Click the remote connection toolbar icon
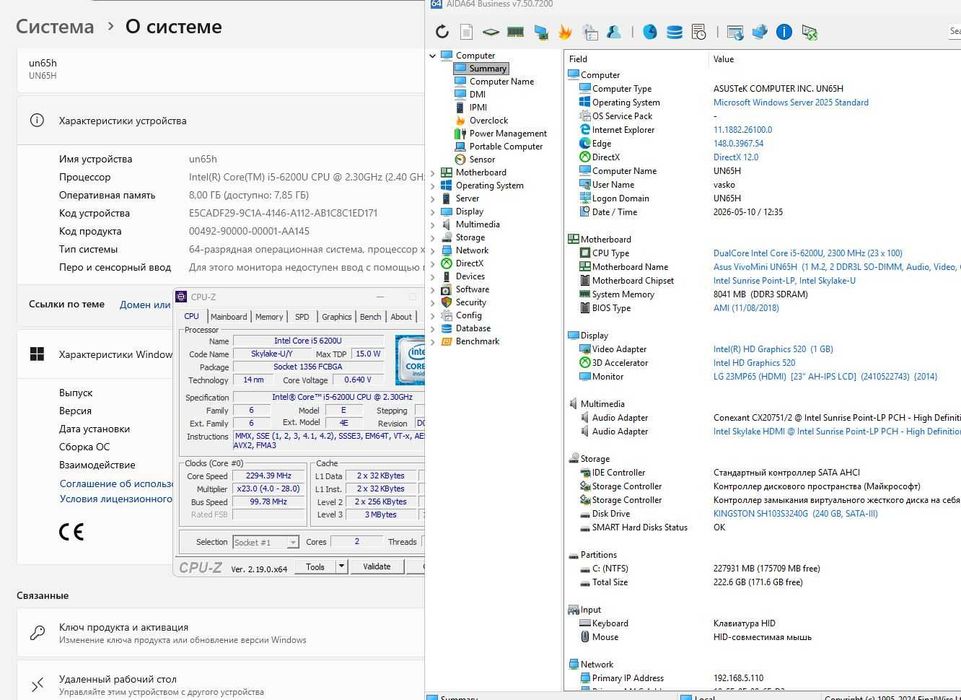The width and height of the screenshot is (961, 700). coord(809,32)
